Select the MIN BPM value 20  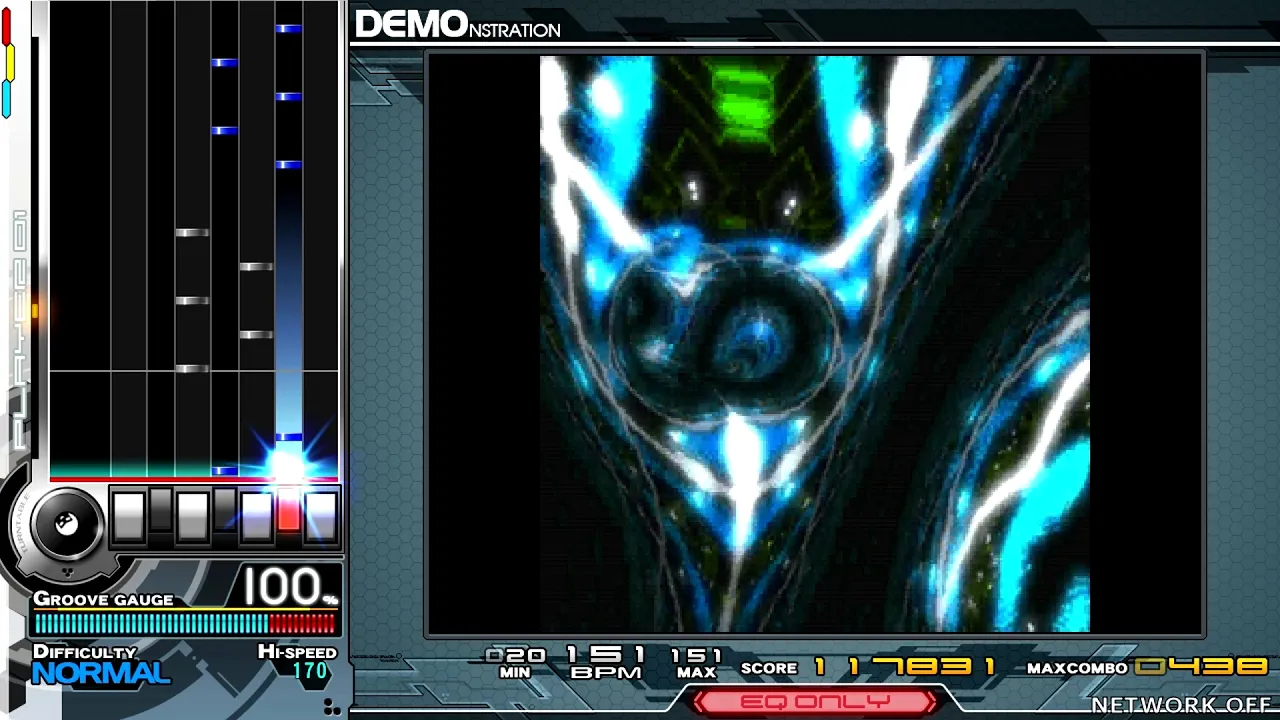coord(516,655)
